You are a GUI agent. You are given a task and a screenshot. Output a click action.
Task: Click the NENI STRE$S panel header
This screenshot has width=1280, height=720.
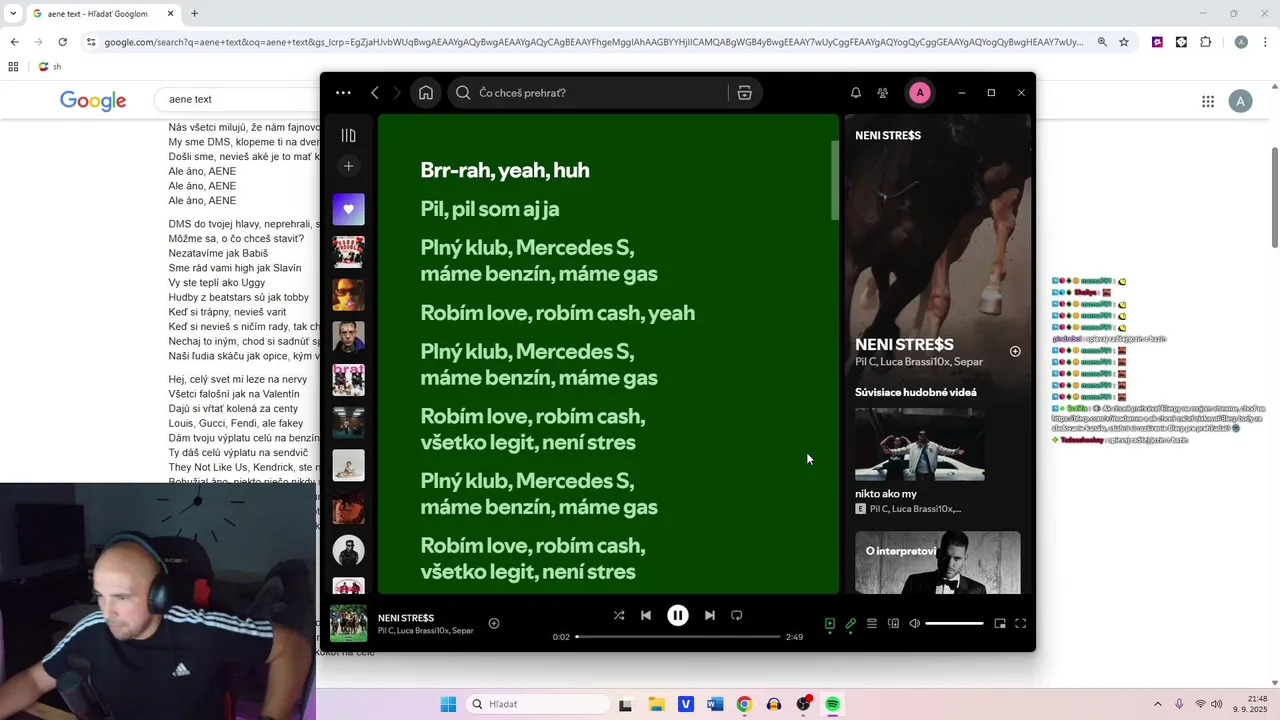[888, 135]
